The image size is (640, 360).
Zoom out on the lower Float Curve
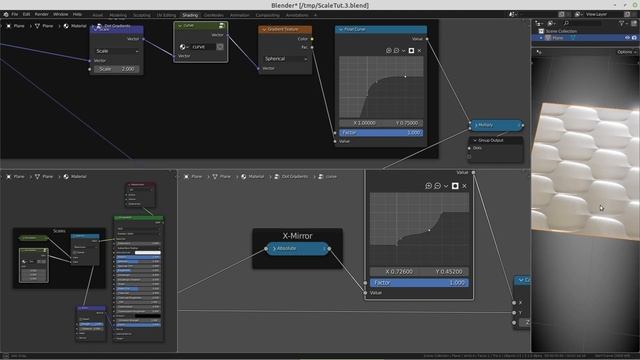tap(437, 186)
